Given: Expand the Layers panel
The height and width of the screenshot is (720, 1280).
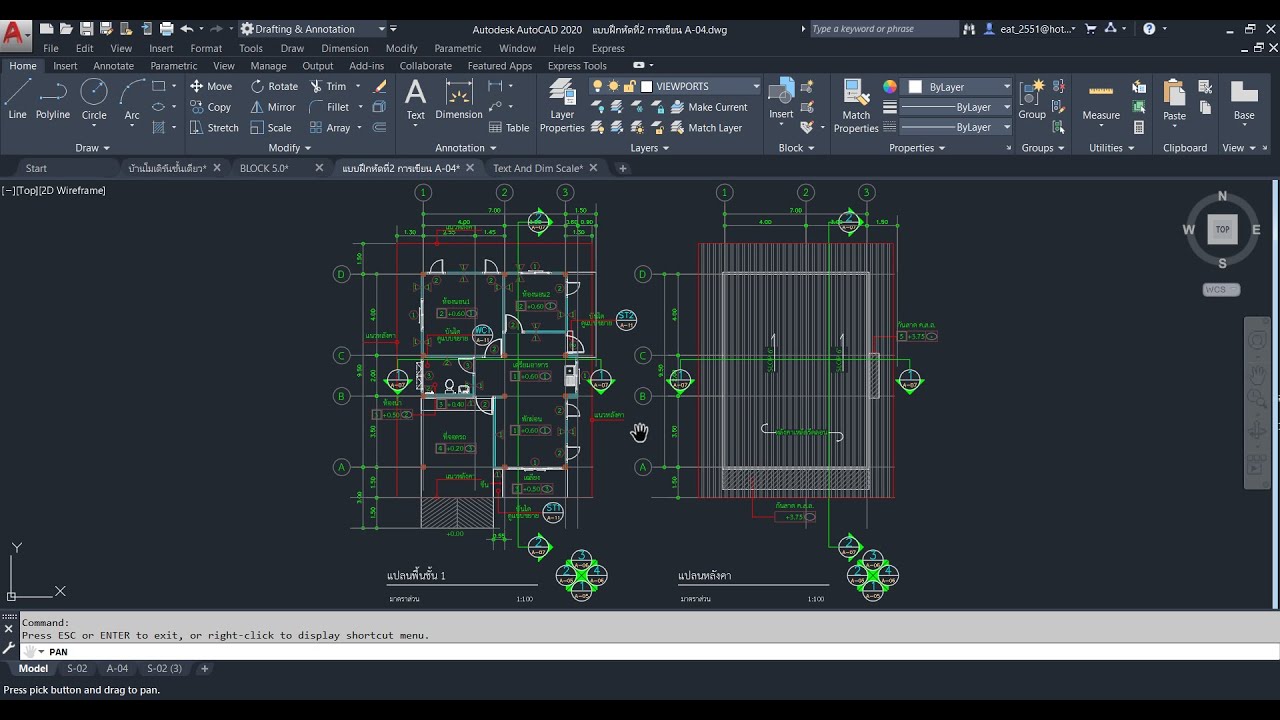Looking at the screenshot, I should (650, 148).
